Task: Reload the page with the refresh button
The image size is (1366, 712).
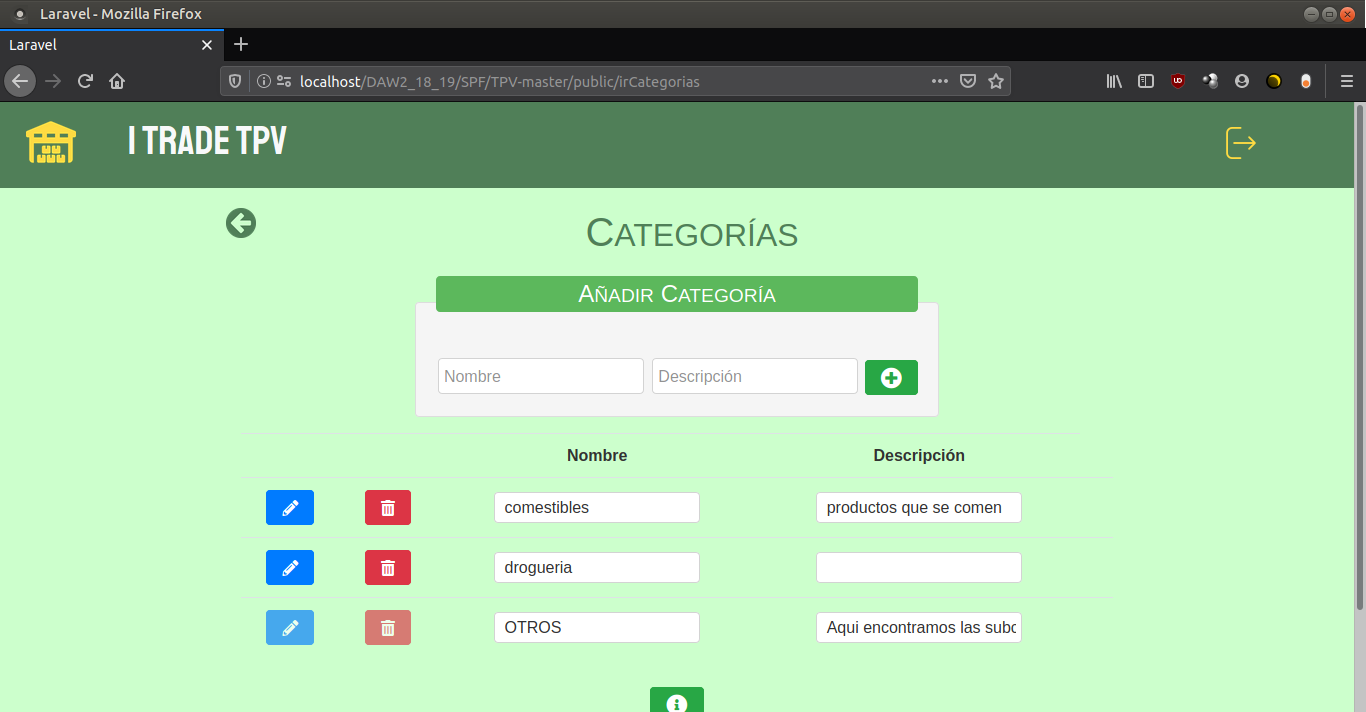Action: pyautogui.click(x=86, y=82)
